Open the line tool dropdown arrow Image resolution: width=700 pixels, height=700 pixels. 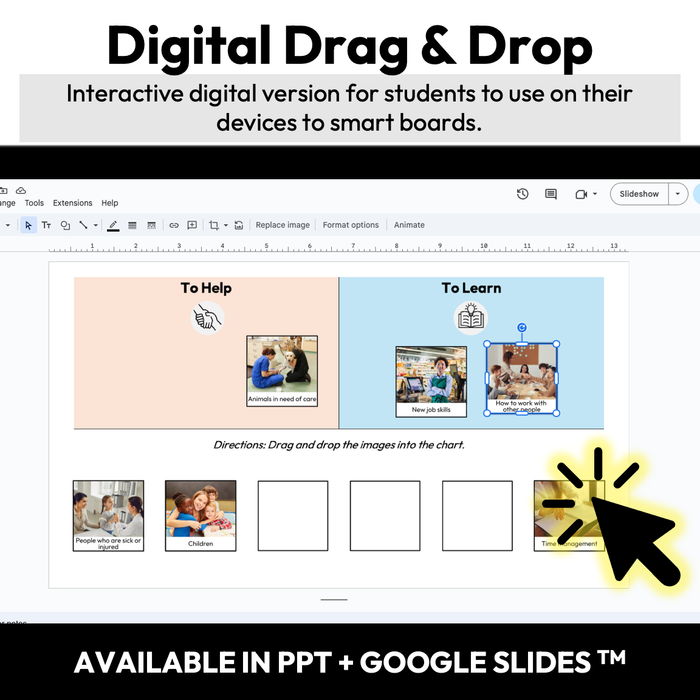pyautogui.click(x=96, y=225)
